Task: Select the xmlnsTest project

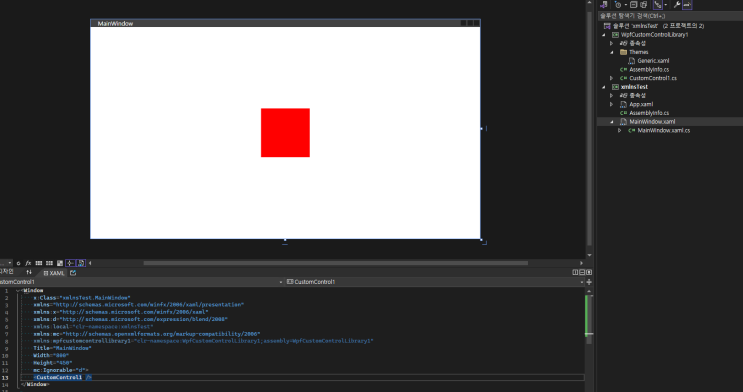Action: [x=634, y=87]
